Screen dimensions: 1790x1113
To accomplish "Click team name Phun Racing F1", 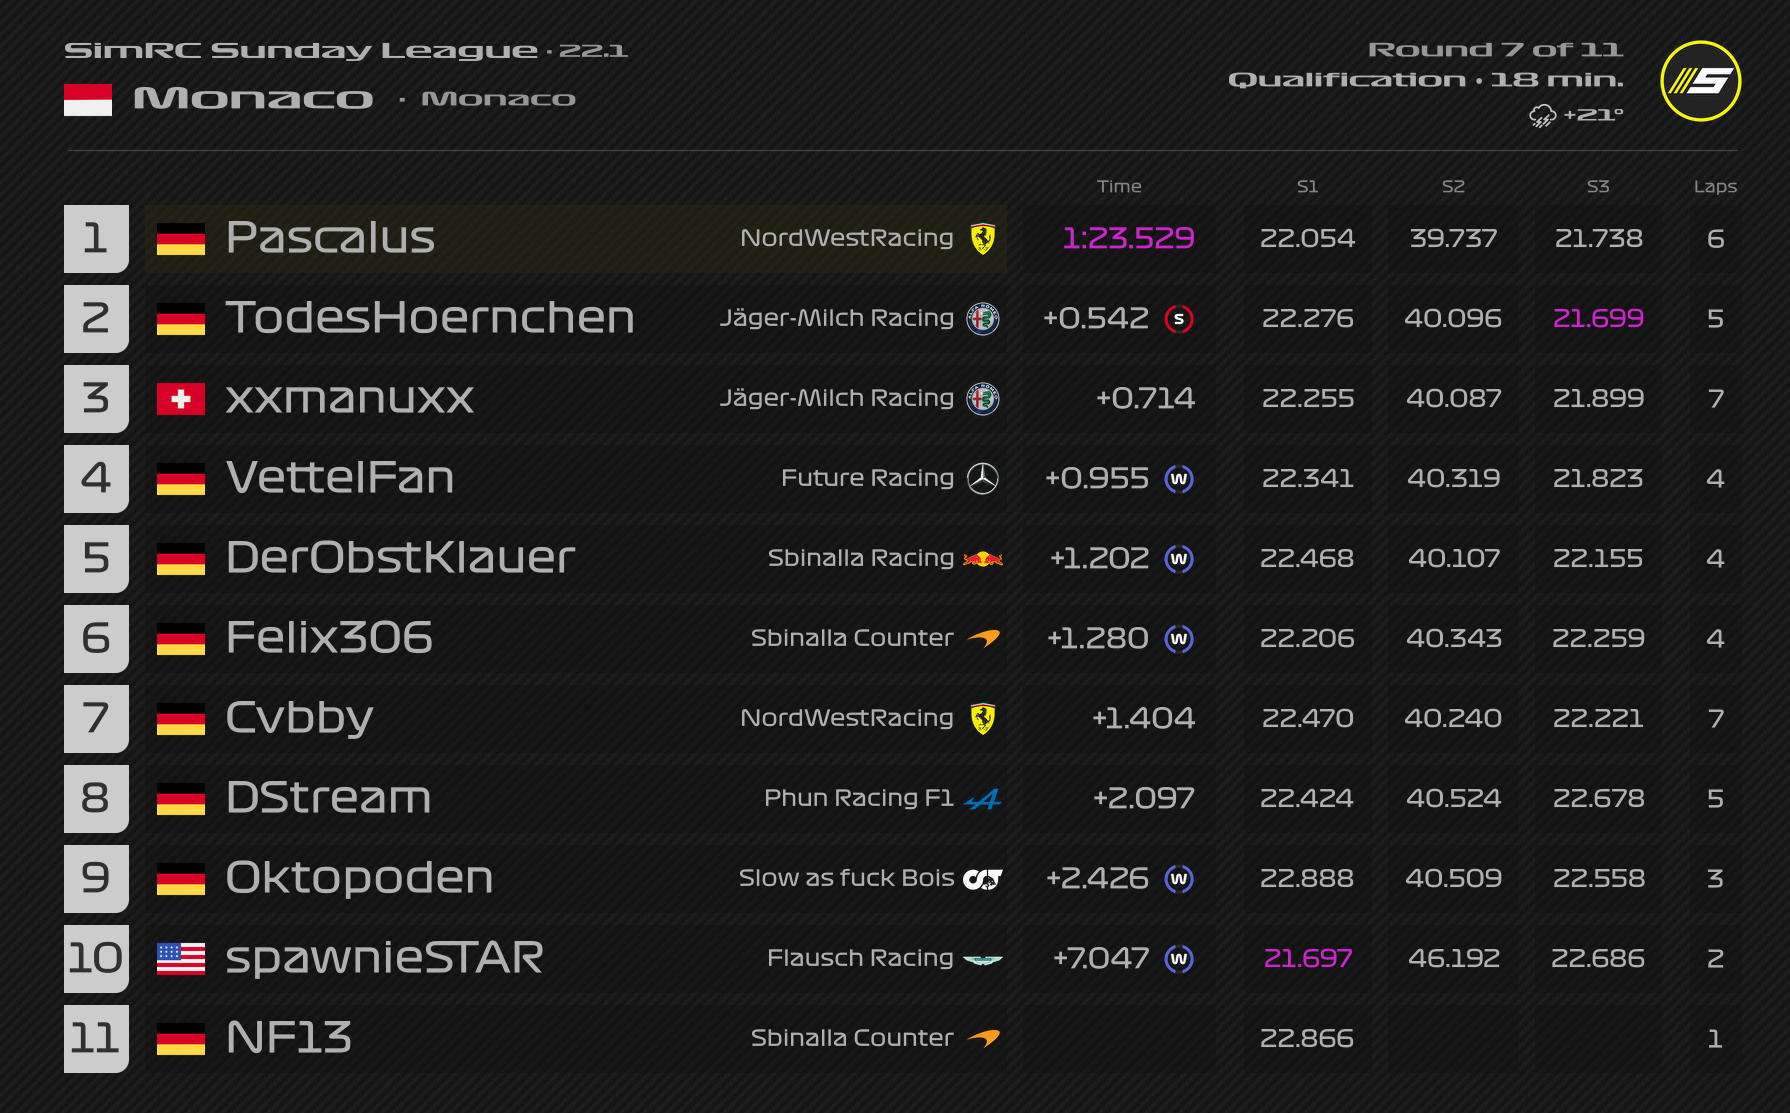I will pos(858,798).
